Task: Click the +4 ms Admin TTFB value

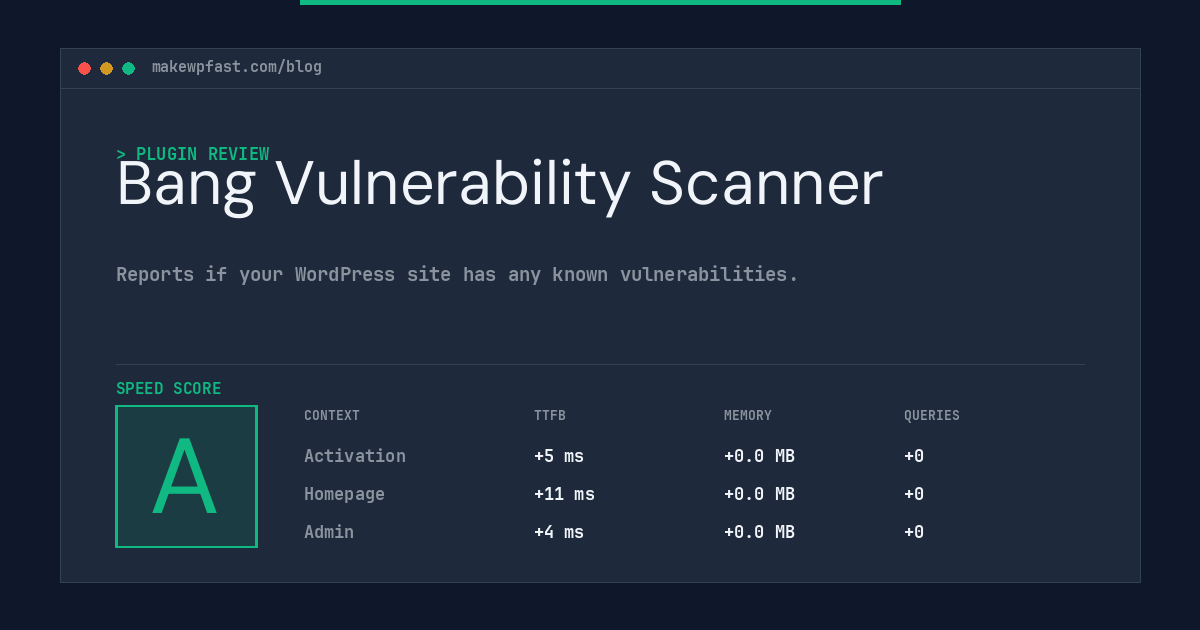Action: click(x=559, y=532)
